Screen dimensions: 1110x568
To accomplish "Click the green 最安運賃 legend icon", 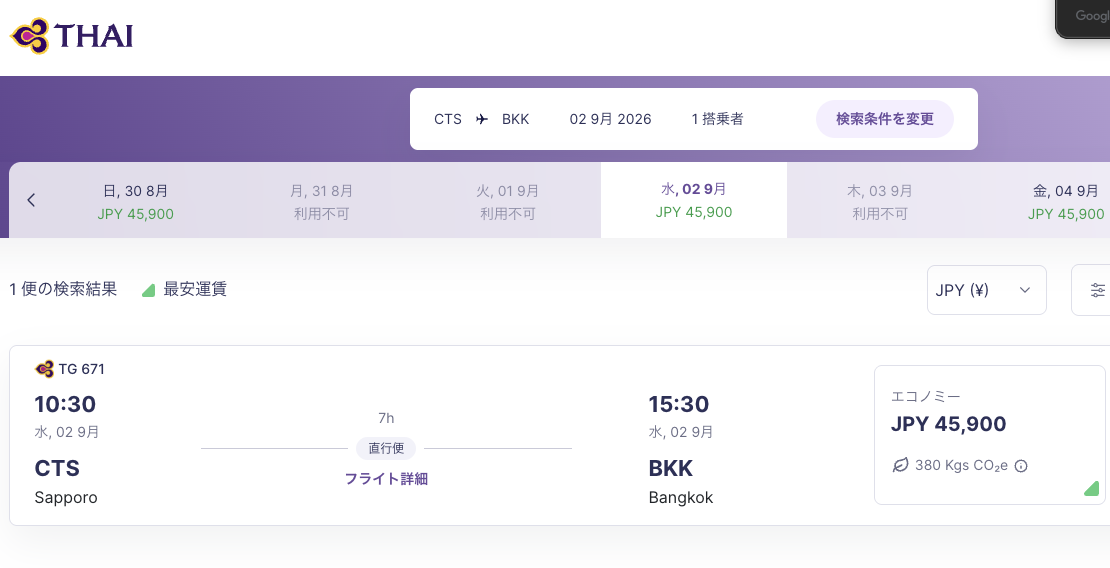I will [x=149, y=290].
